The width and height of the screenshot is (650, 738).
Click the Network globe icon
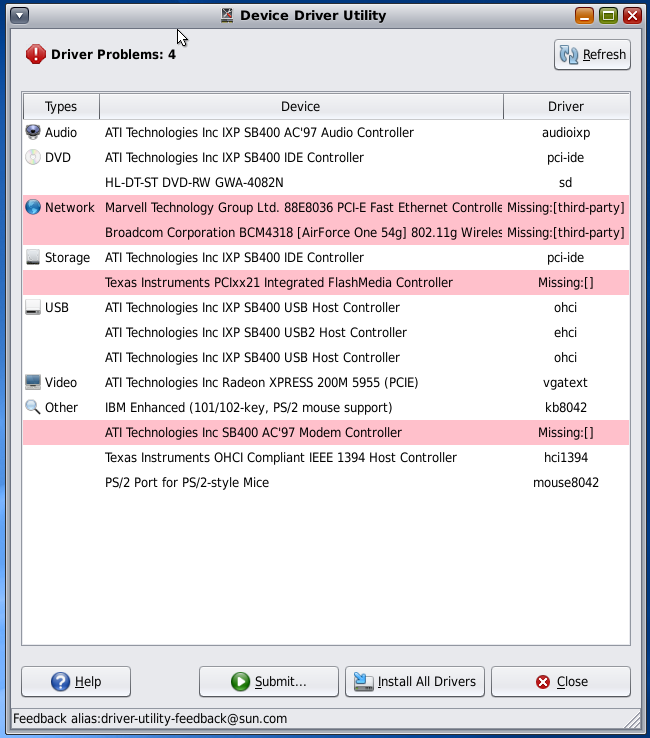pos(33,207)
